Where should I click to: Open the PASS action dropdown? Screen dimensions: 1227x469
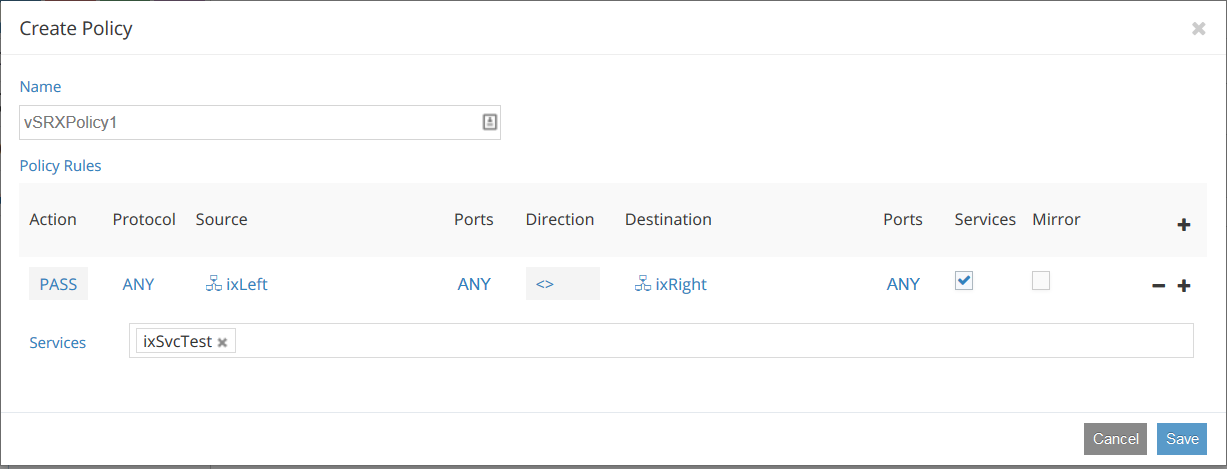58,284
